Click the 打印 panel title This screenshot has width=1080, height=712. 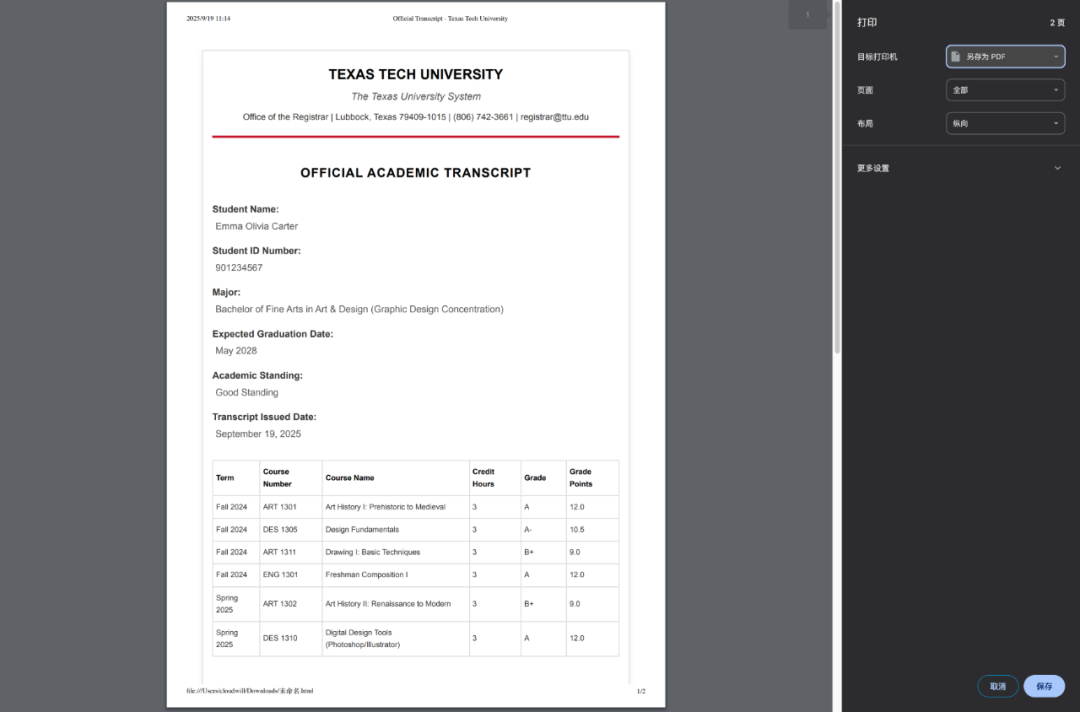[x=866, y=23]
